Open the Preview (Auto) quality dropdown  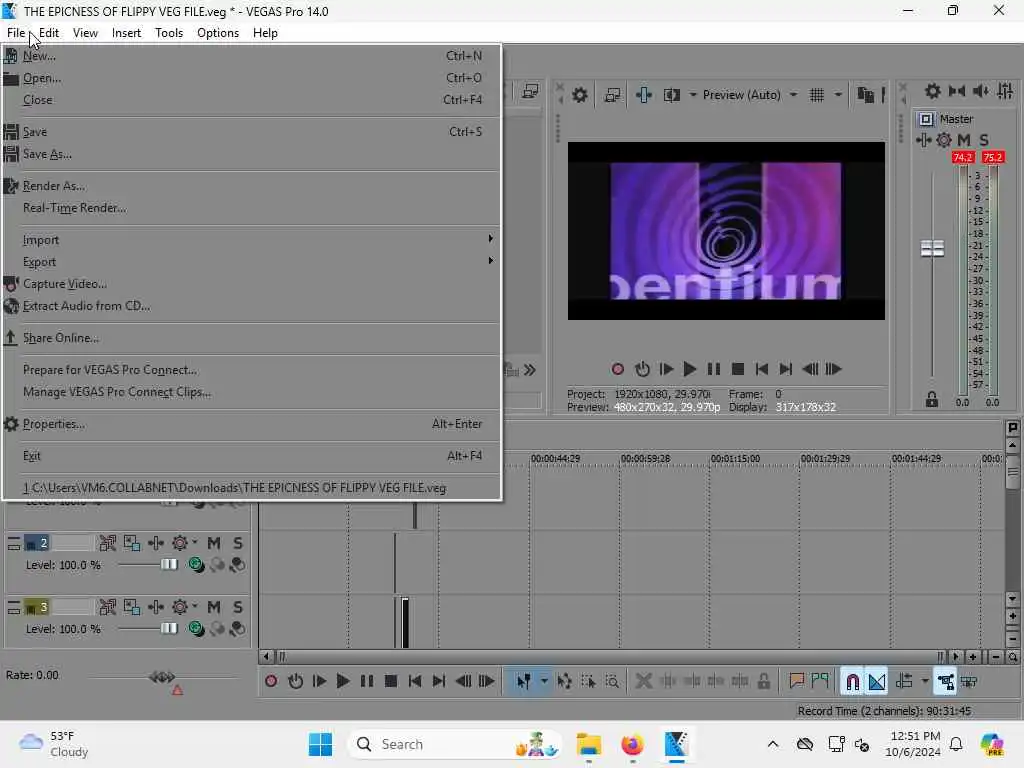793,95
